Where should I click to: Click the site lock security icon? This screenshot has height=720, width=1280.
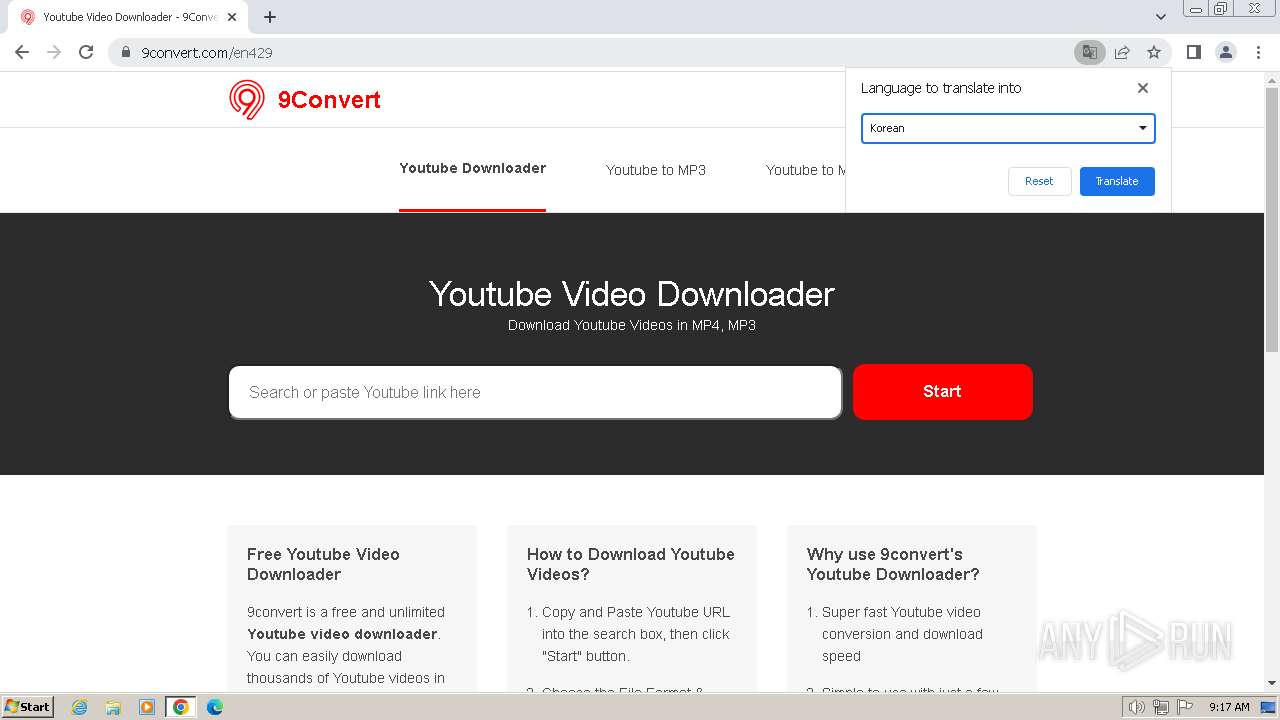(125, 52)
